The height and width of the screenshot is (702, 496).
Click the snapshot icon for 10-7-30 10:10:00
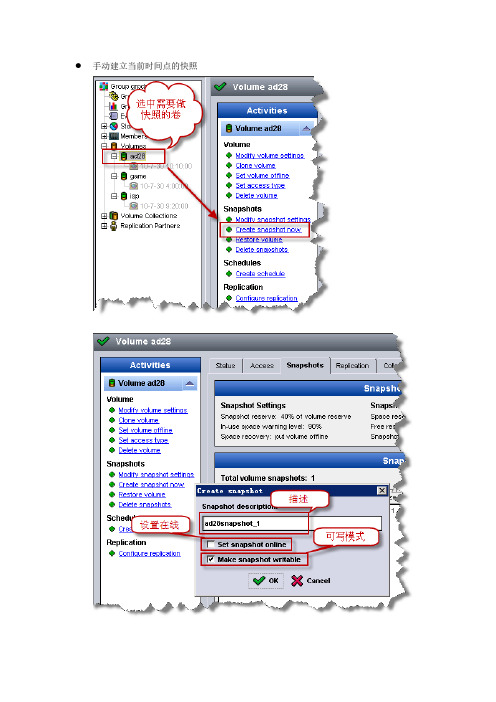click(x=133, y=167)
